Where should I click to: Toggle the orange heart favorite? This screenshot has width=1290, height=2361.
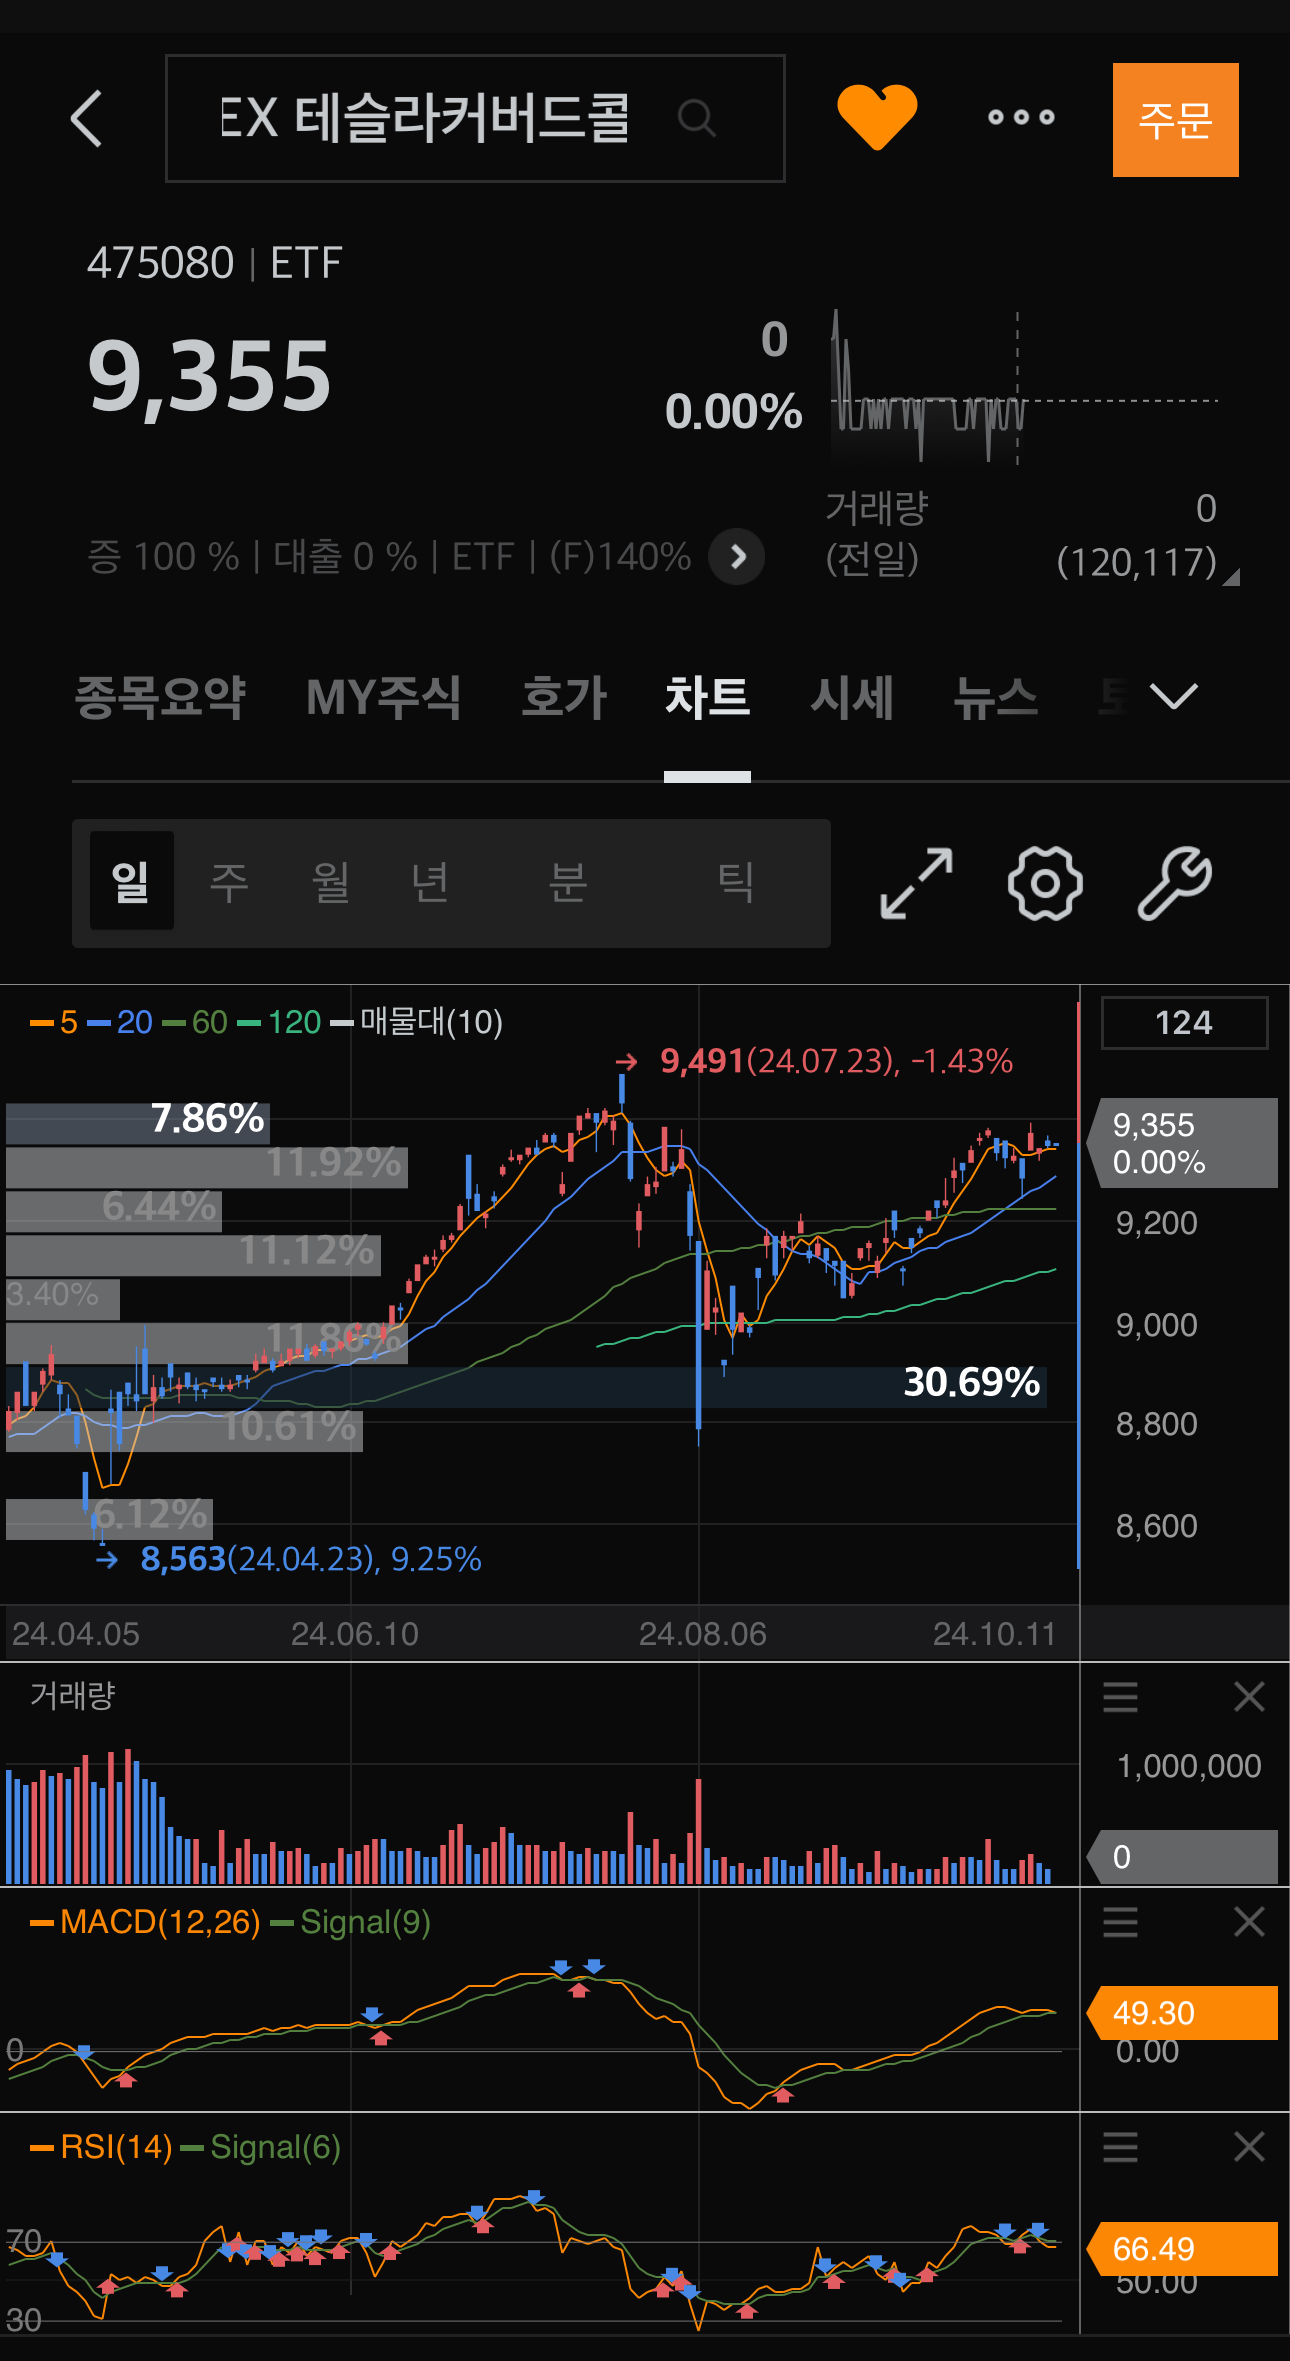coord(877,117)
